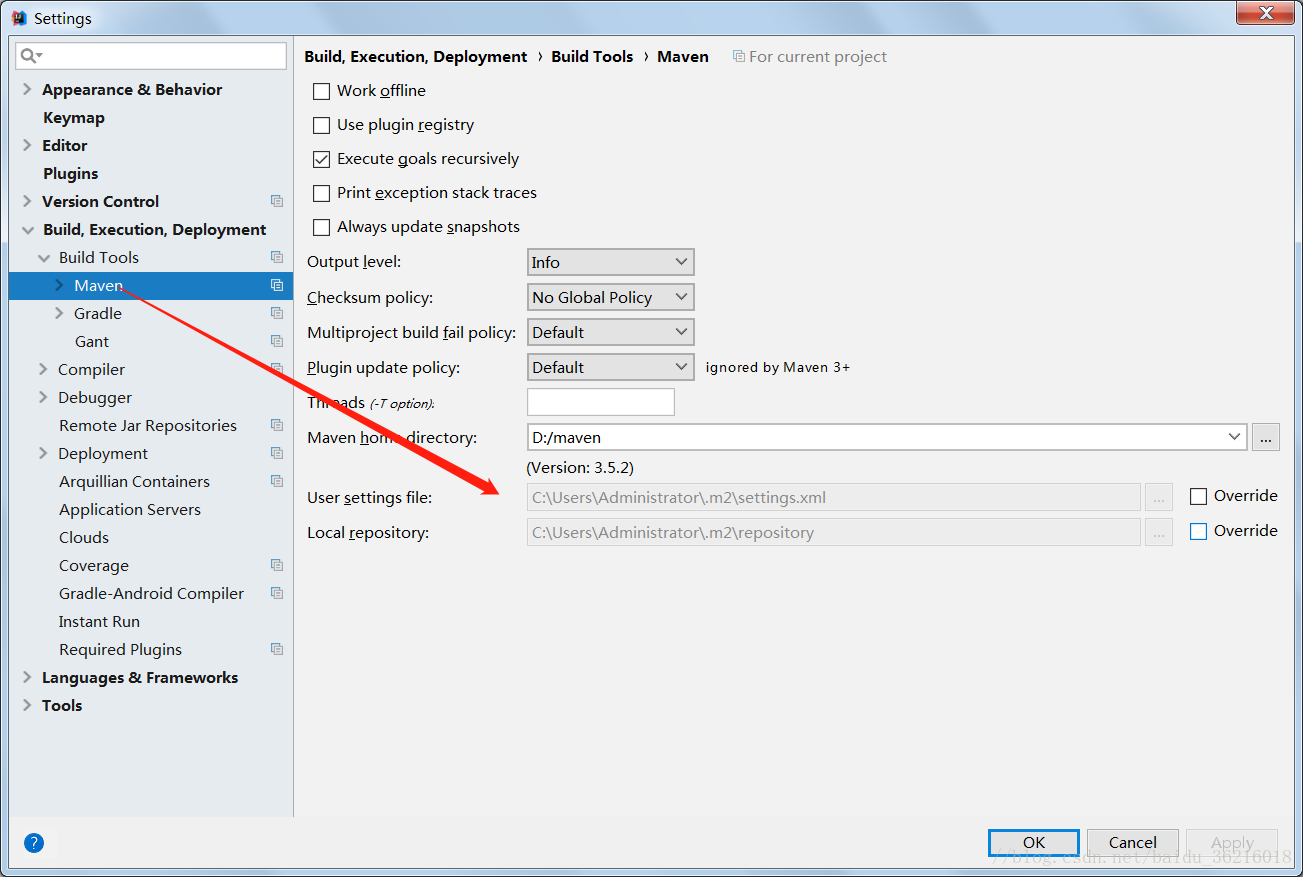Click the Cancel button
Image resolution: width=1303 pixels, height=877 pixels.
[x=1133, y=843]
